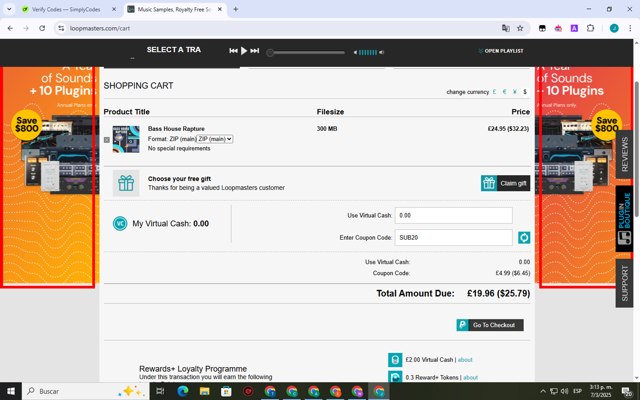Open the Reviews side tab

(624, 154)
